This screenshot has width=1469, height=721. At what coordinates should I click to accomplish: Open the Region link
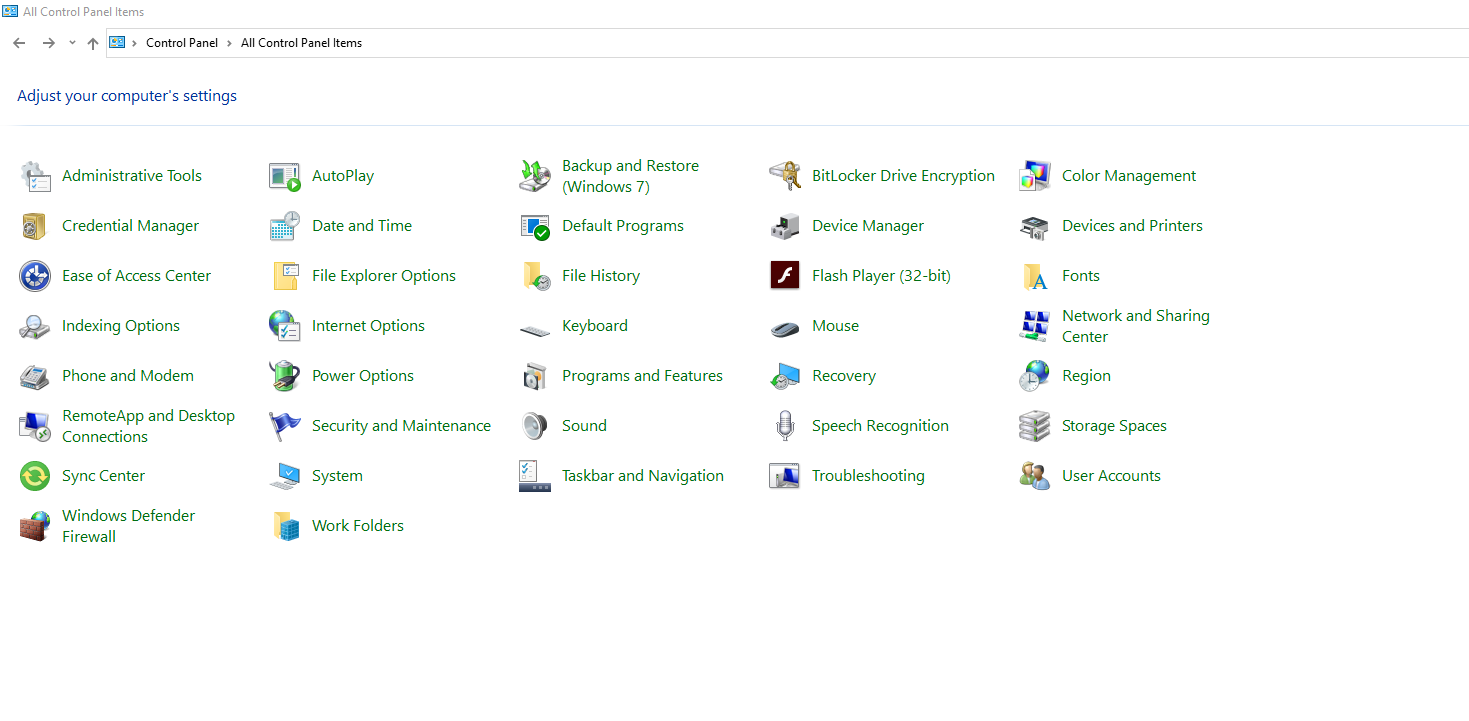point(1086,376)
